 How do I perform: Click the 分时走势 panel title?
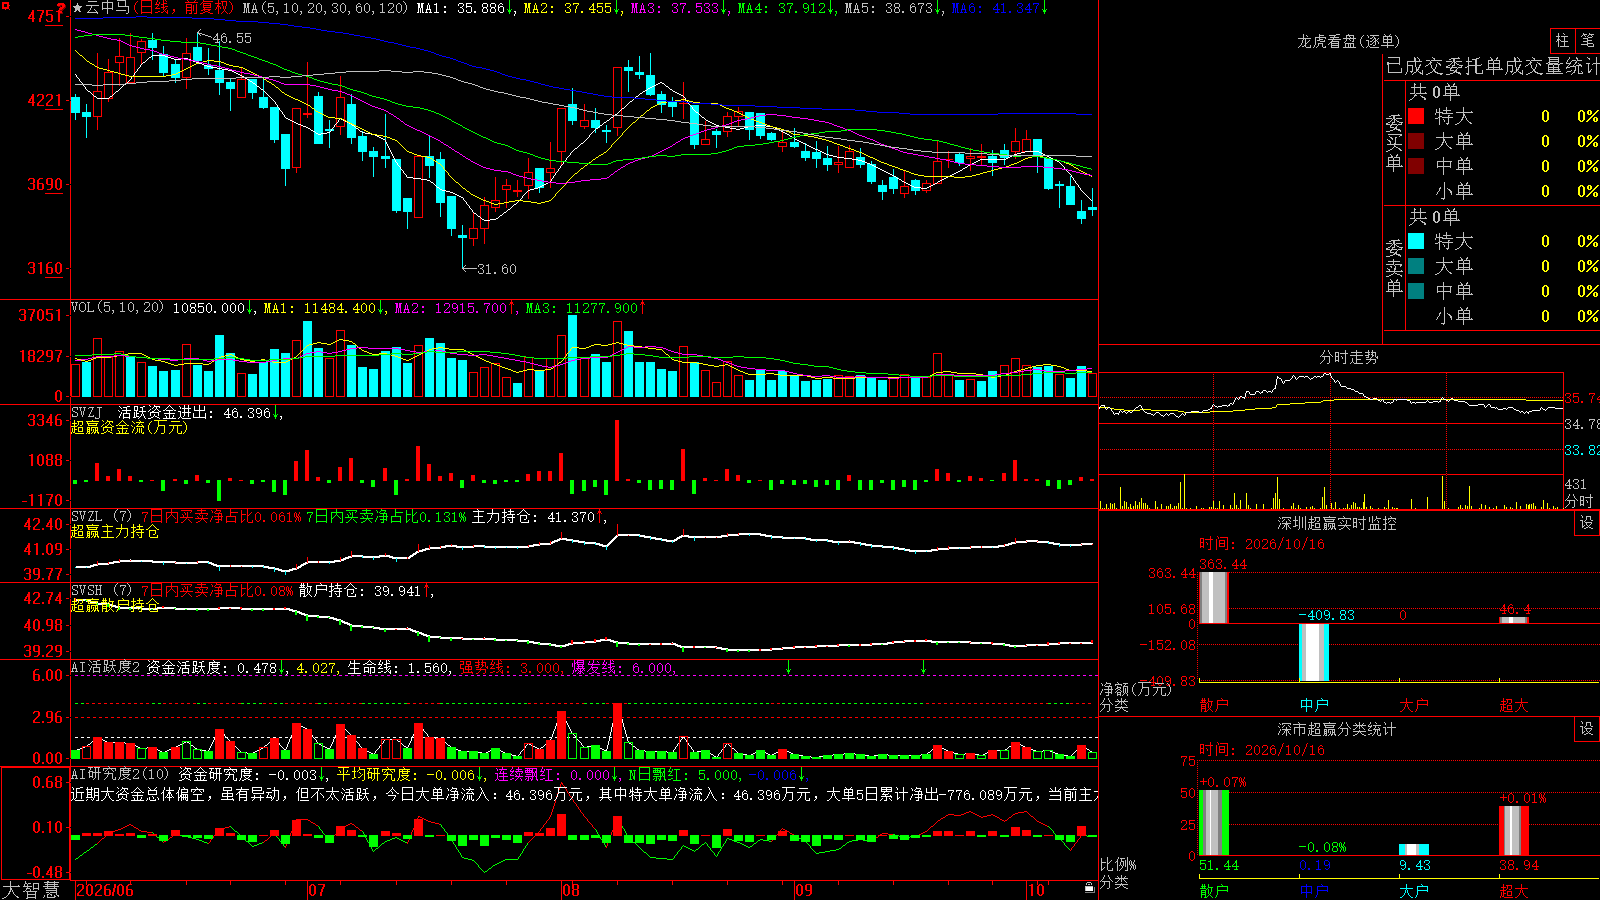[x=1348, y=357]
